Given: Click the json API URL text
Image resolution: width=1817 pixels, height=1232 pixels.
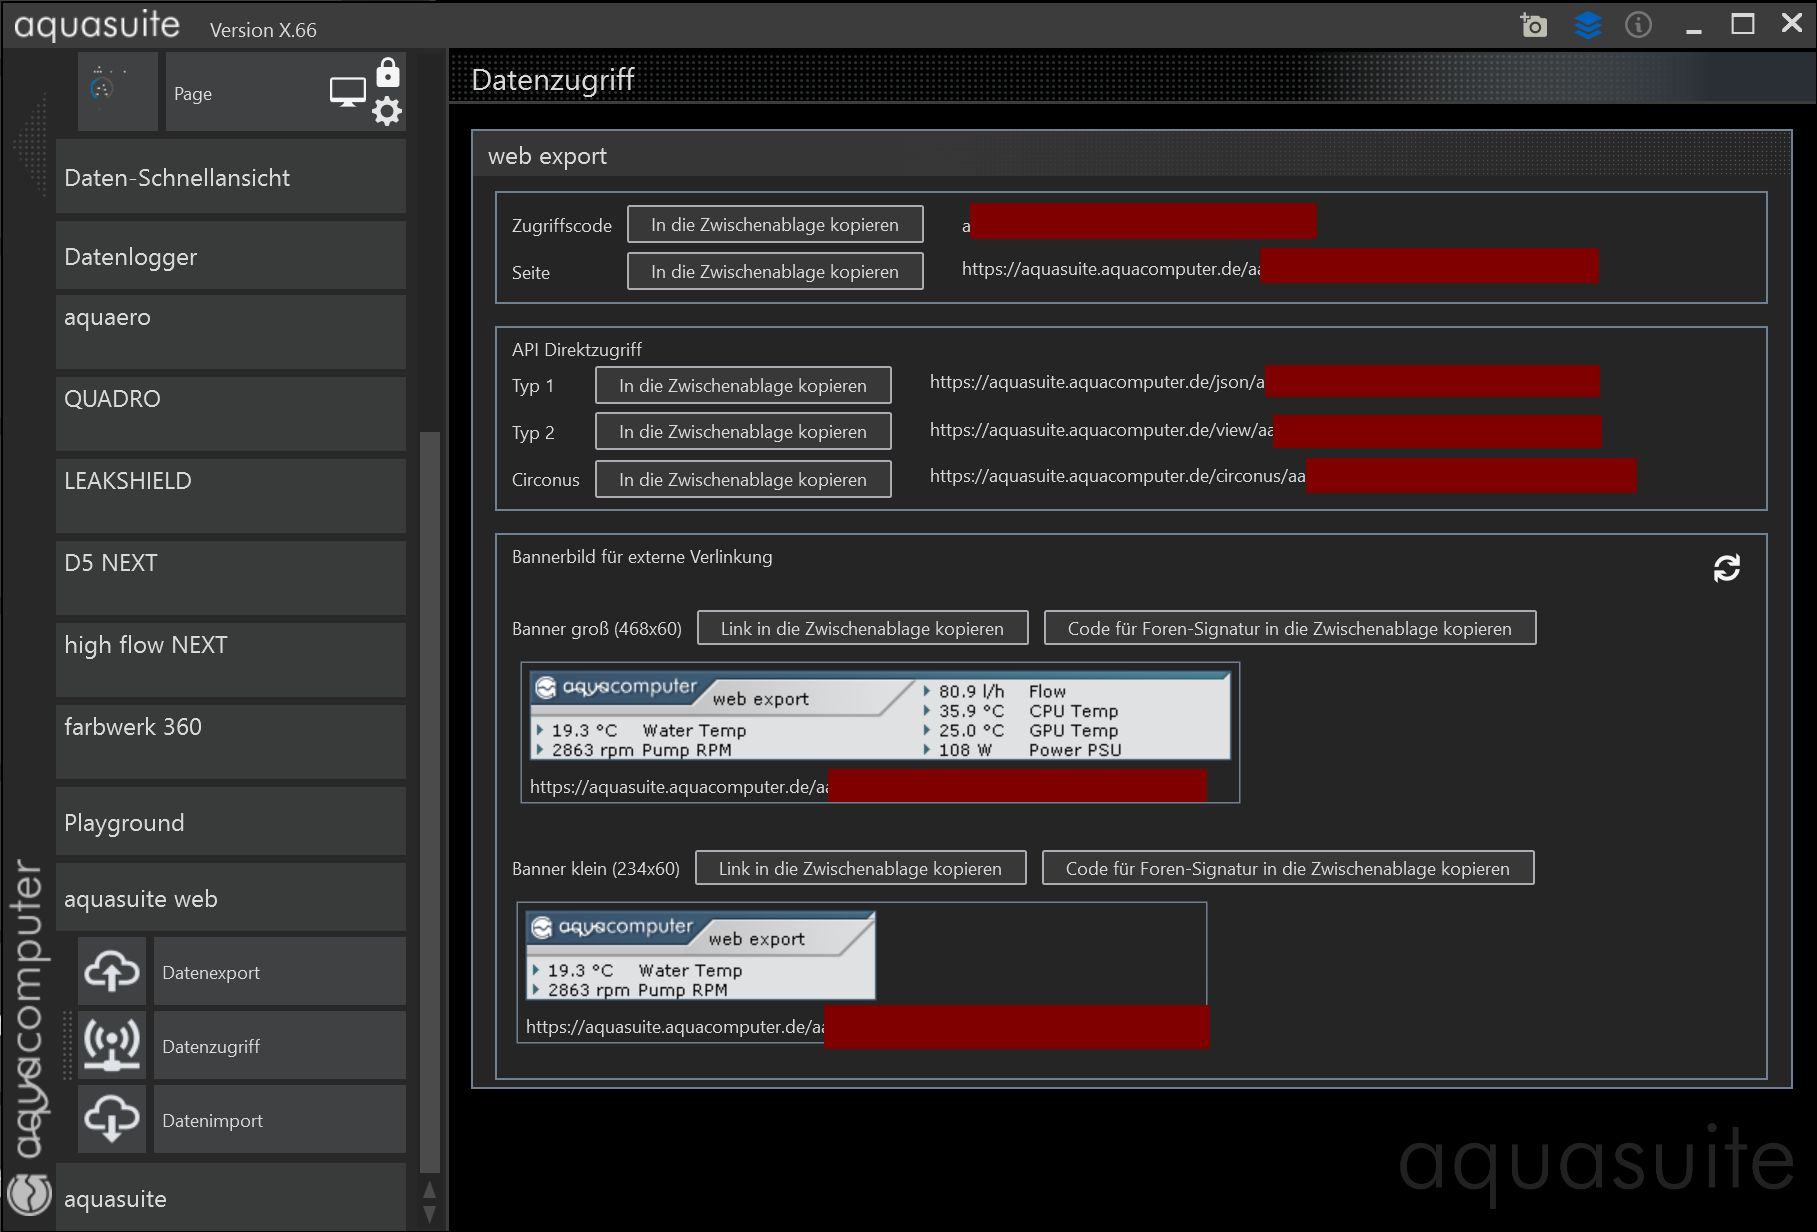Looking at the screenshot, I should pos(1097,382).
